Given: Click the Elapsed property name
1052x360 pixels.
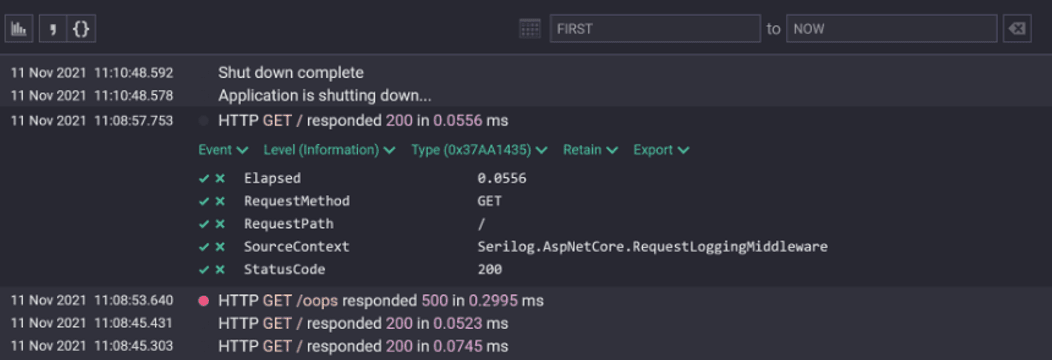Looking at the screenshot, I should (272, 179).
